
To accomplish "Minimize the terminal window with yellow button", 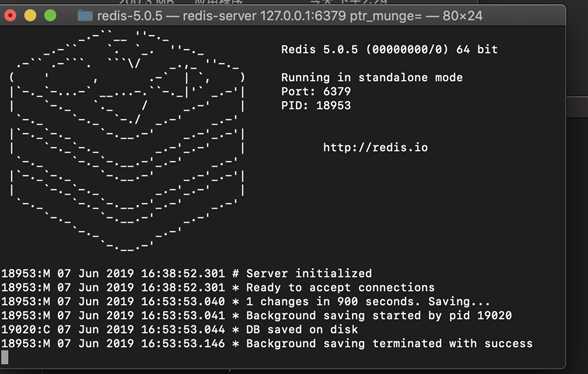I will [30, 15].
